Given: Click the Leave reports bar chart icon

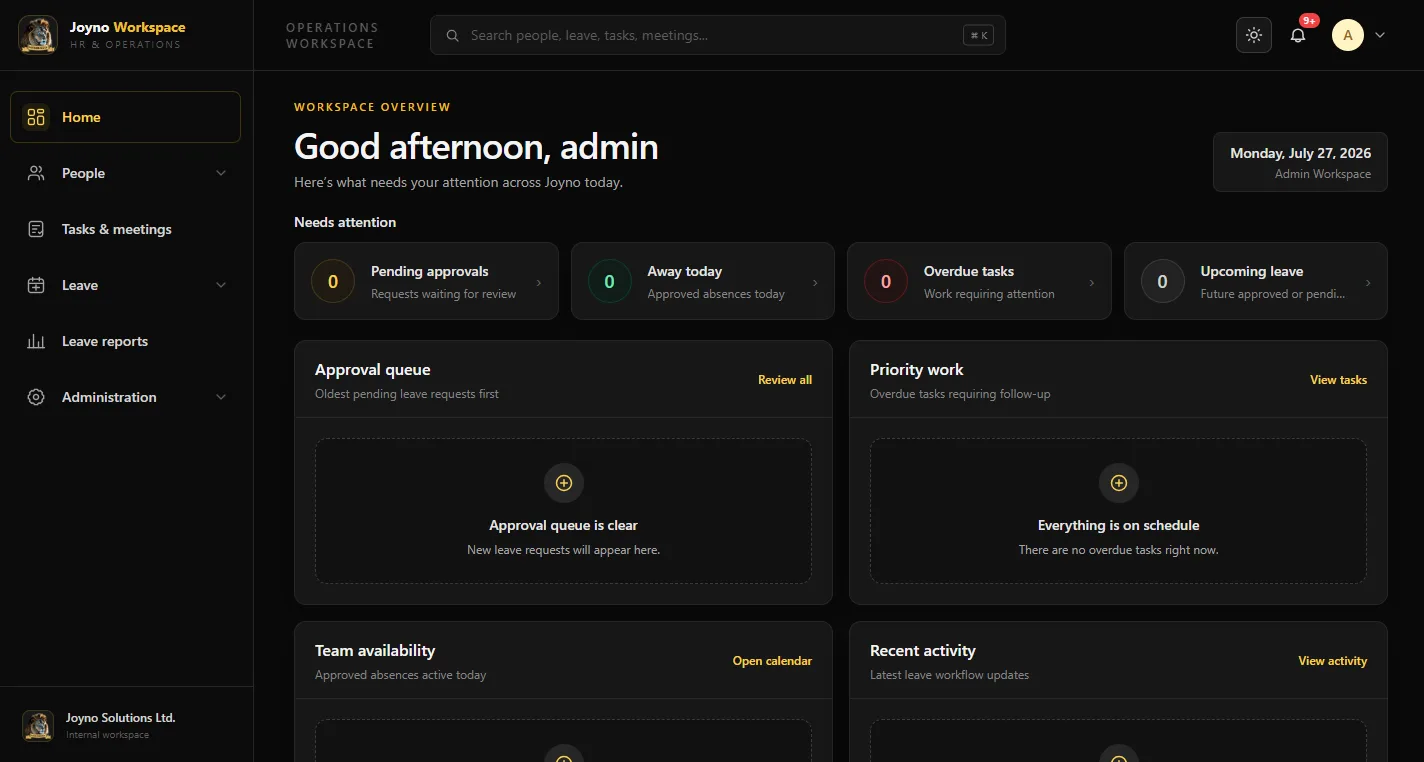Looking at the screenshot, I should tap(36, 341).
